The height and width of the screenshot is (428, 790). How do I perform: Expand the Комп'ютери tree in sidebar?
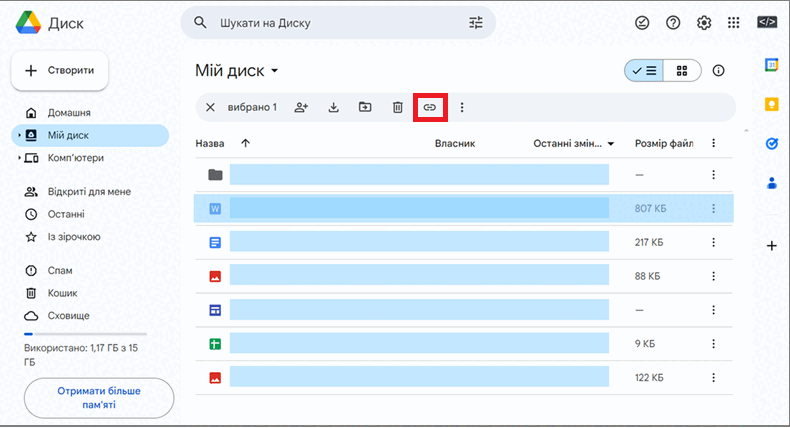19,158
